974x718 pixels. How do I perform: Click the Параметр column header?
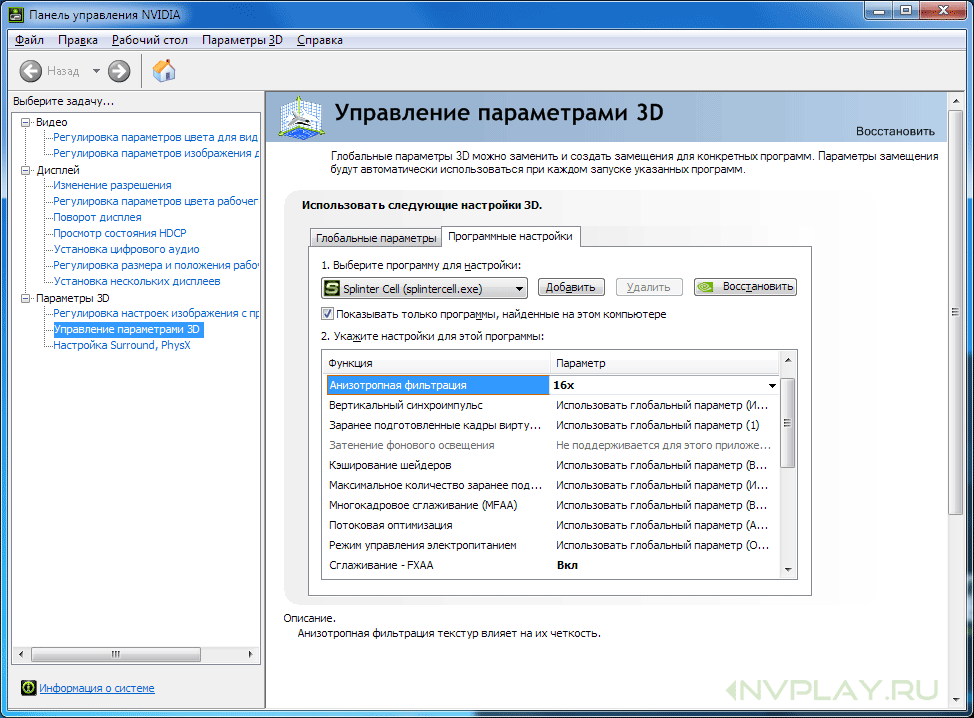pos(664,363)
